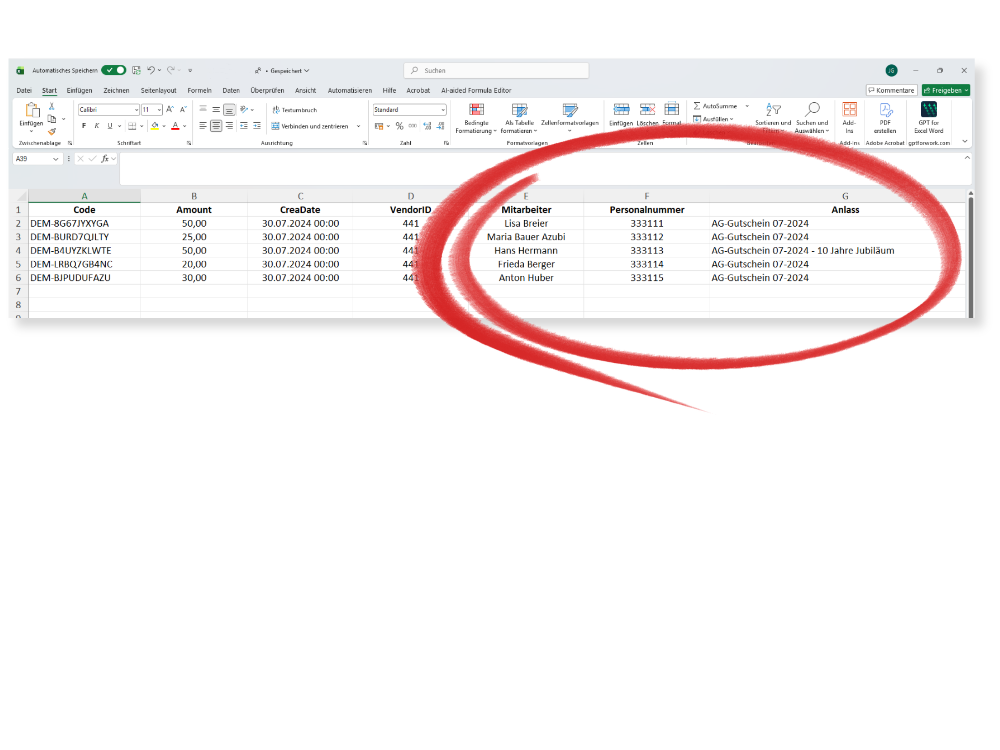Open the name box dropdown showing A39
The image size is (1000, 750).
pos(55,159)
